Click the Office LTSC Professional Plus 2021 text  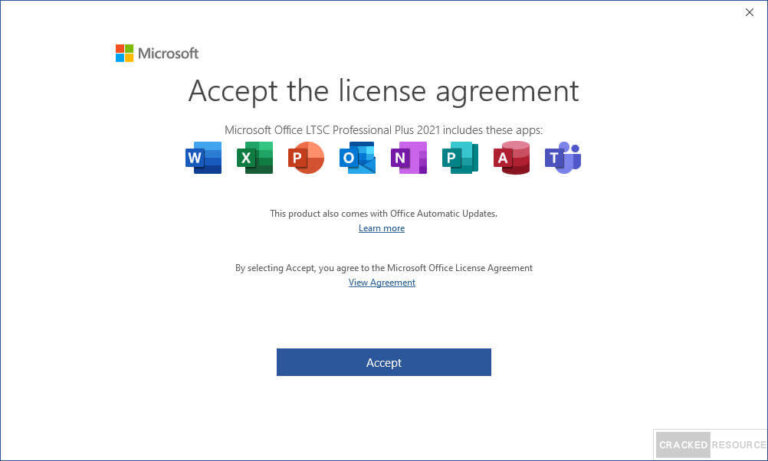point(383,130)
